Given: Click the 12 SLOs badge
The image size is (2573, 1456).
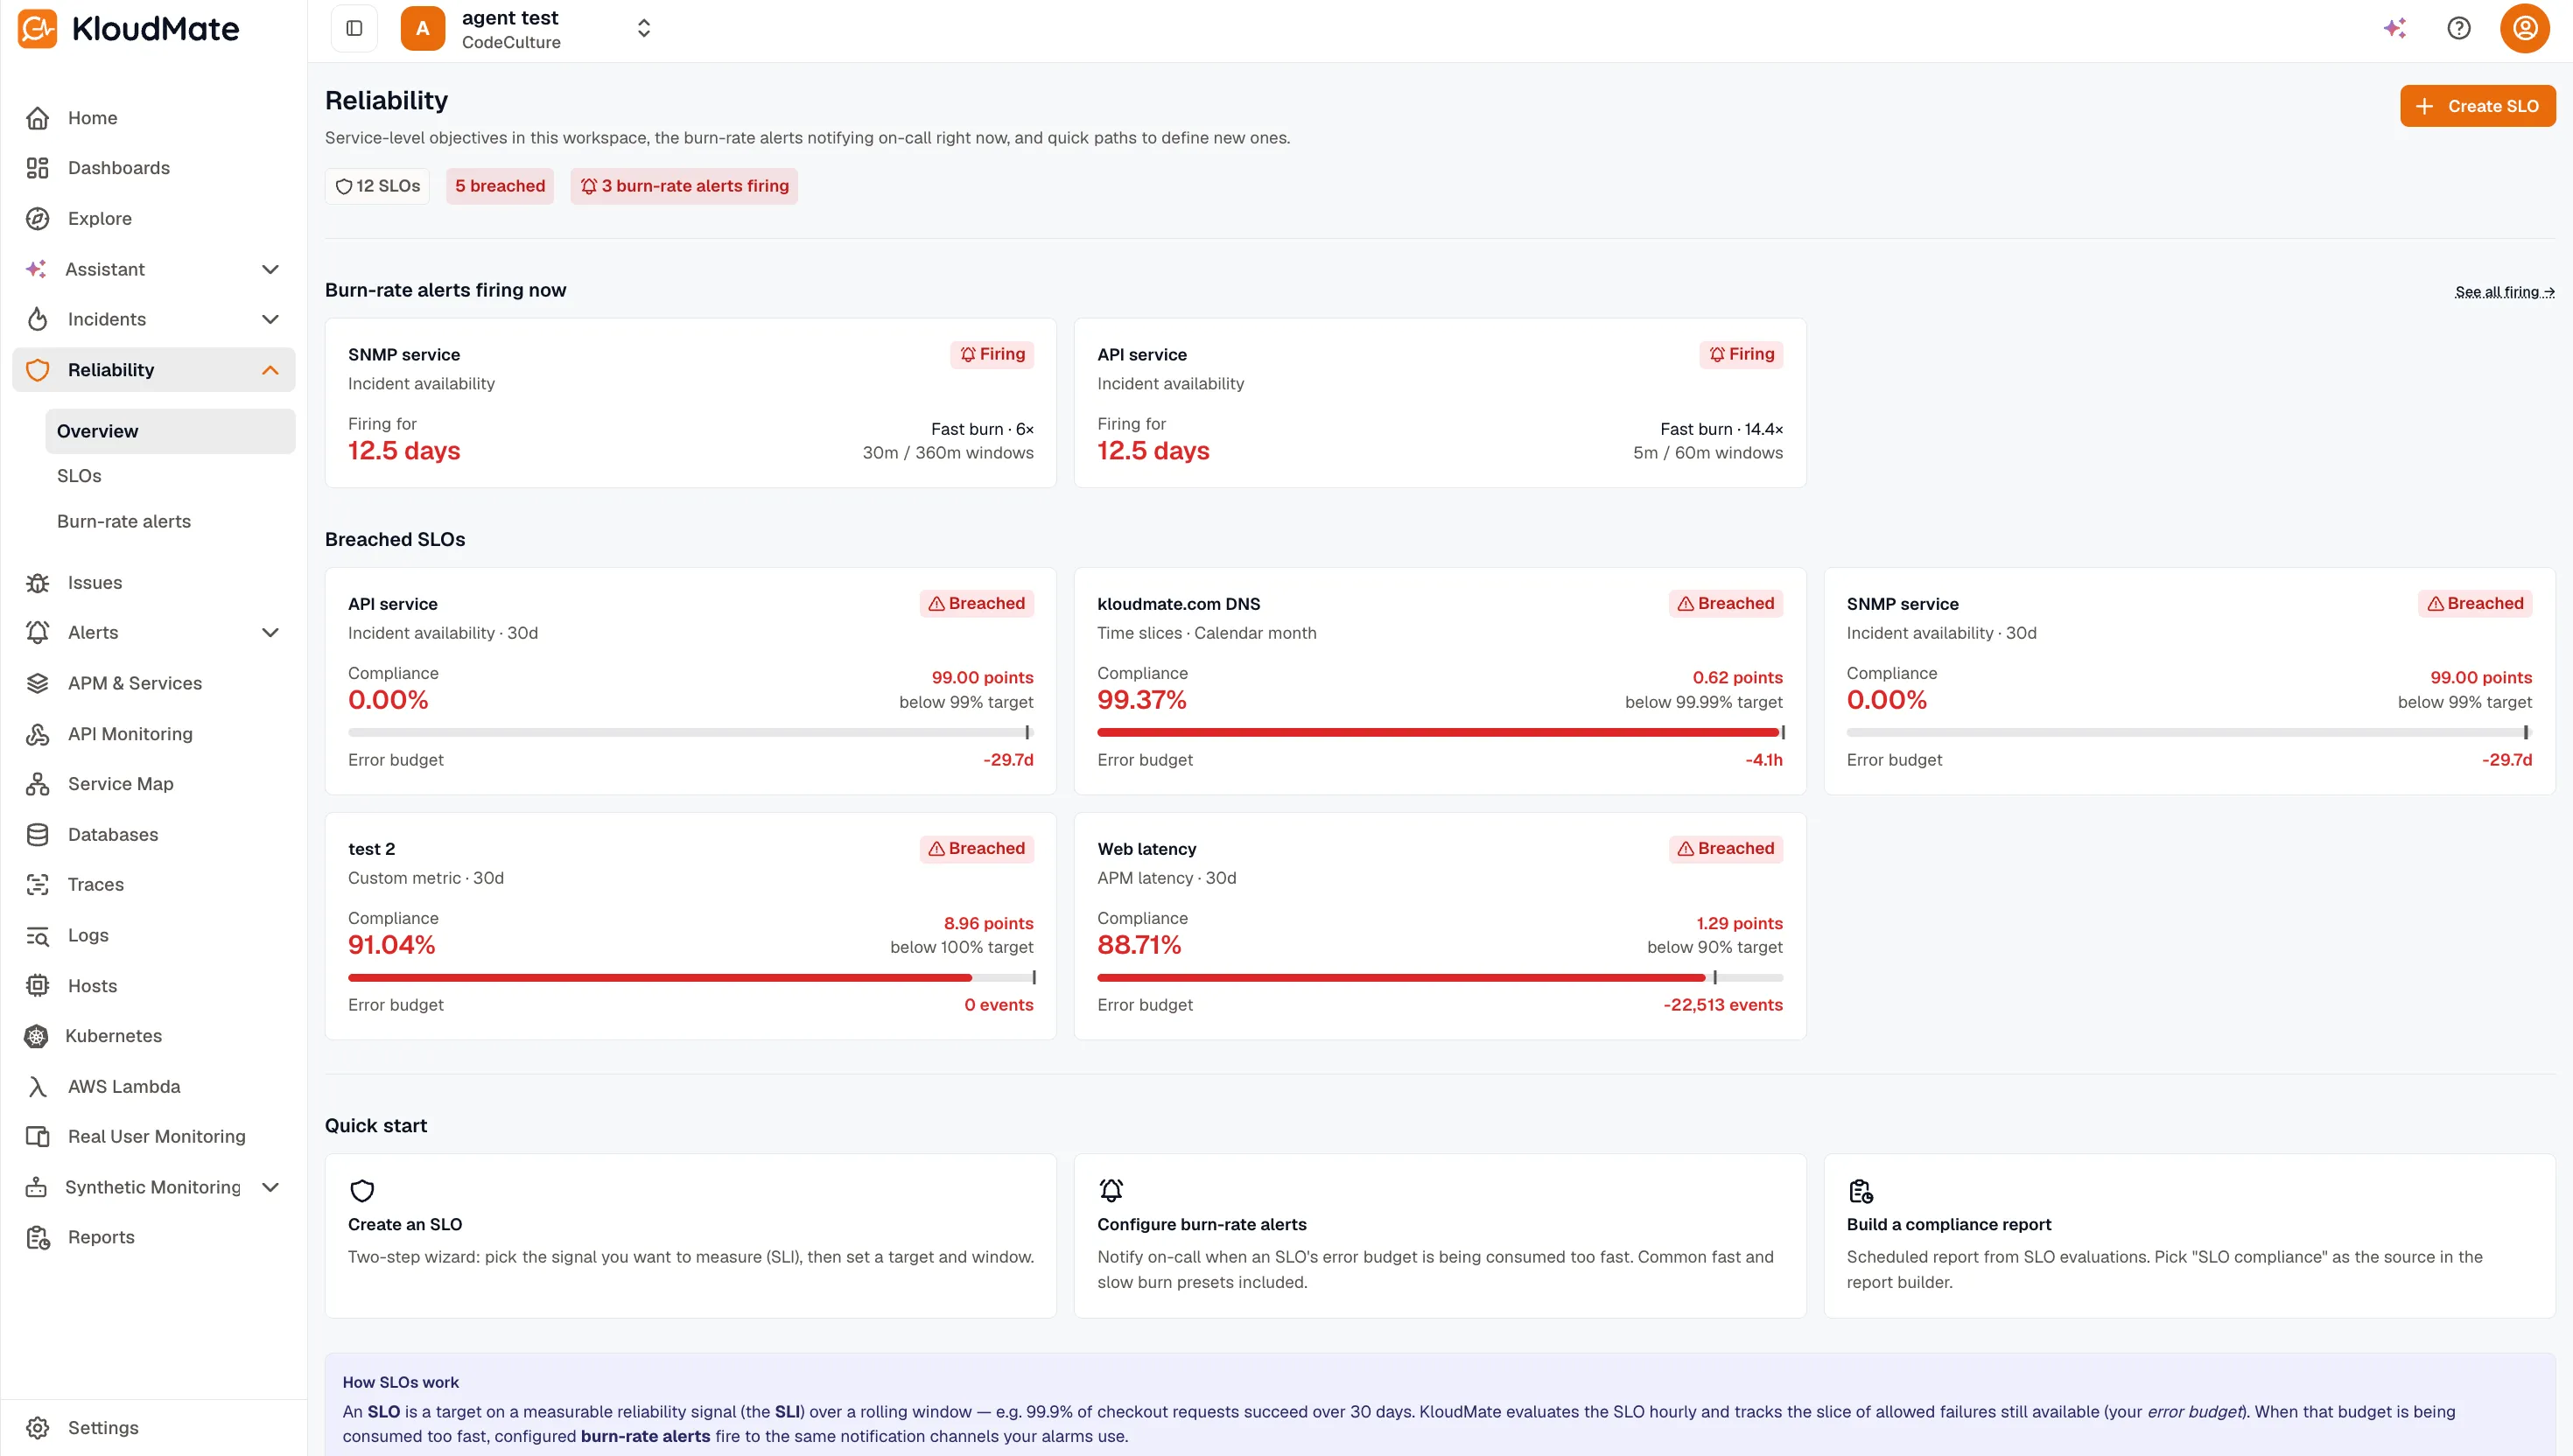Looking at the screenshot, I should (x=377, y=186).
